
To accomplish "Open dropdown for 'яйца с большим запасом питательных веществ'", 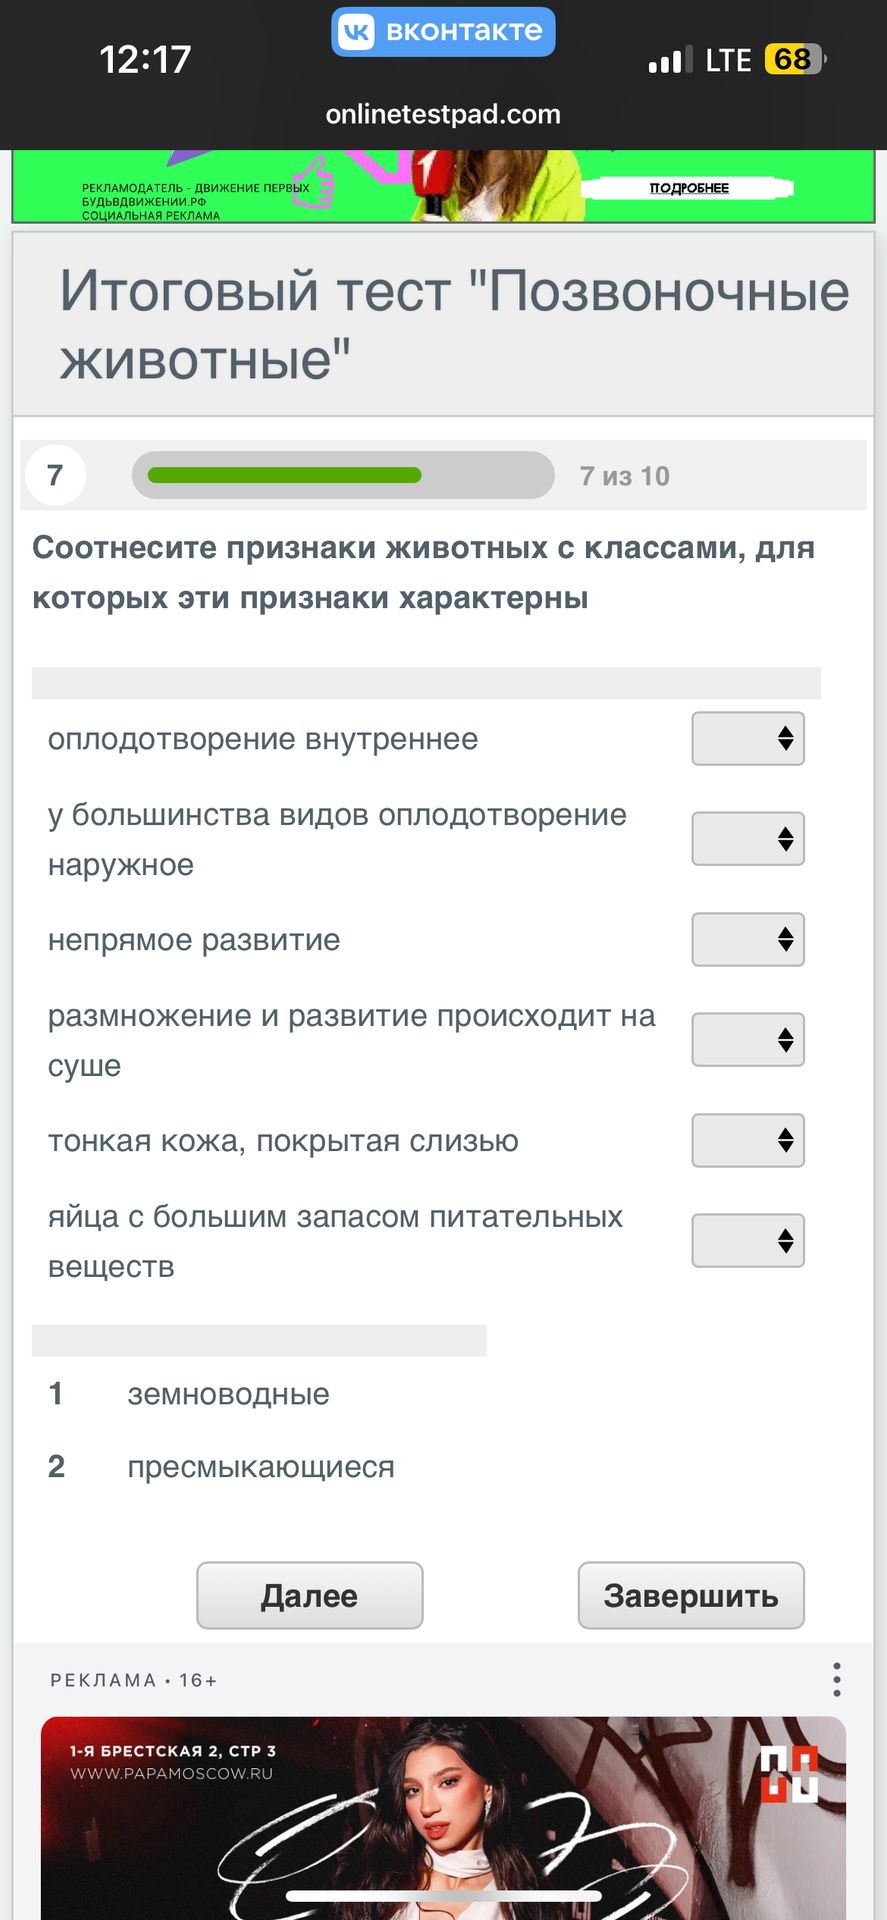I will 748,1241.
